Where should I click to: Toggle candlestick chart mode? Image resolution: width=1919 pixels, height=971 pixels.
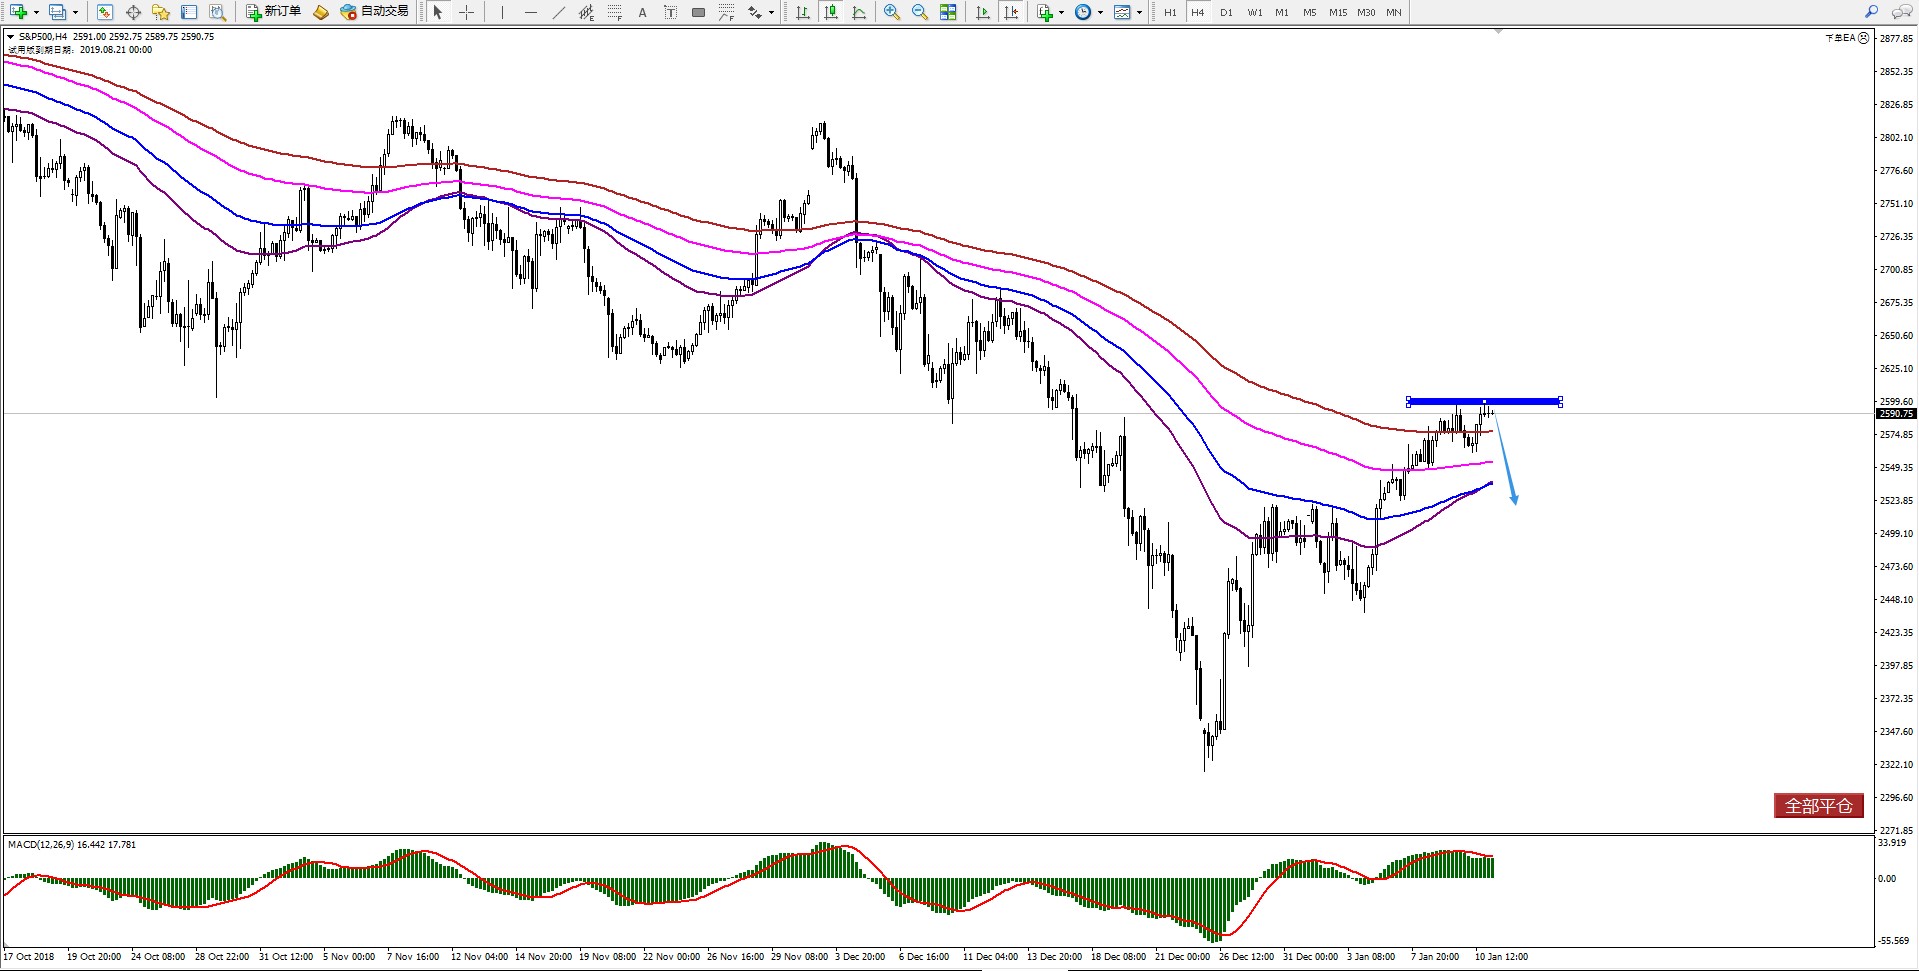(x=830, y=12)
